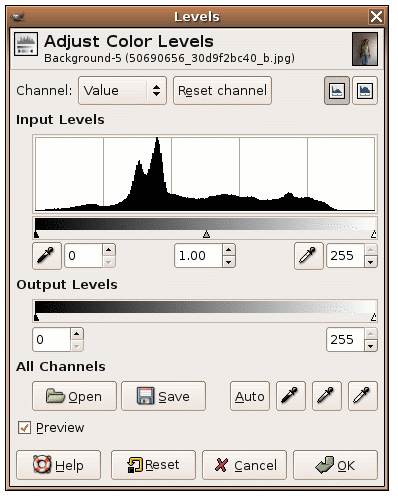Screen dimensions: 398x500
Task: Open the Channel dropdown showing Value
Action: point(122,91)
